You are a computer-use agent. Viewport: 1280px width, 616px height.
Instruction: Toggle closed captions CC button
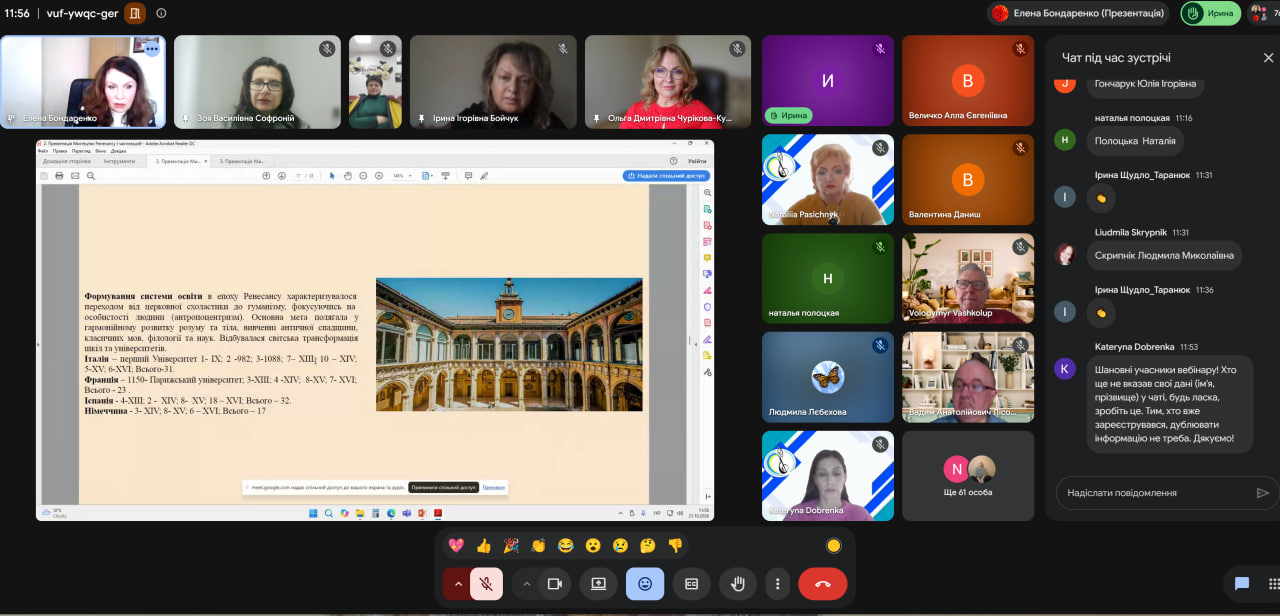point(691,584)
